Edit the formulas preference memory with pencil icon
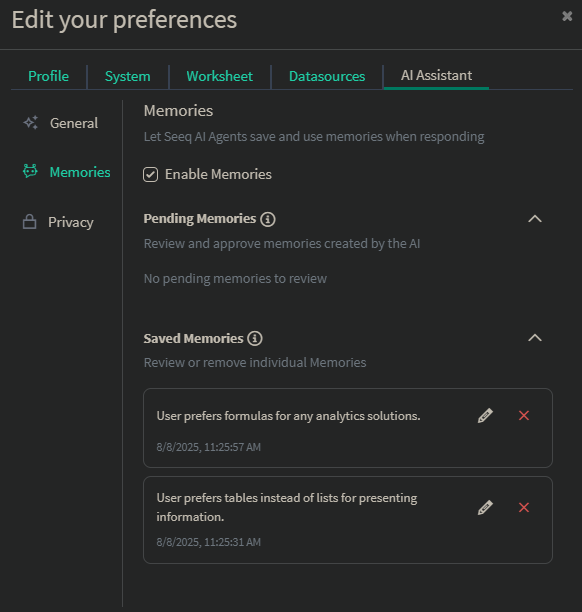The image size is (582, 612). coord(485,416)
